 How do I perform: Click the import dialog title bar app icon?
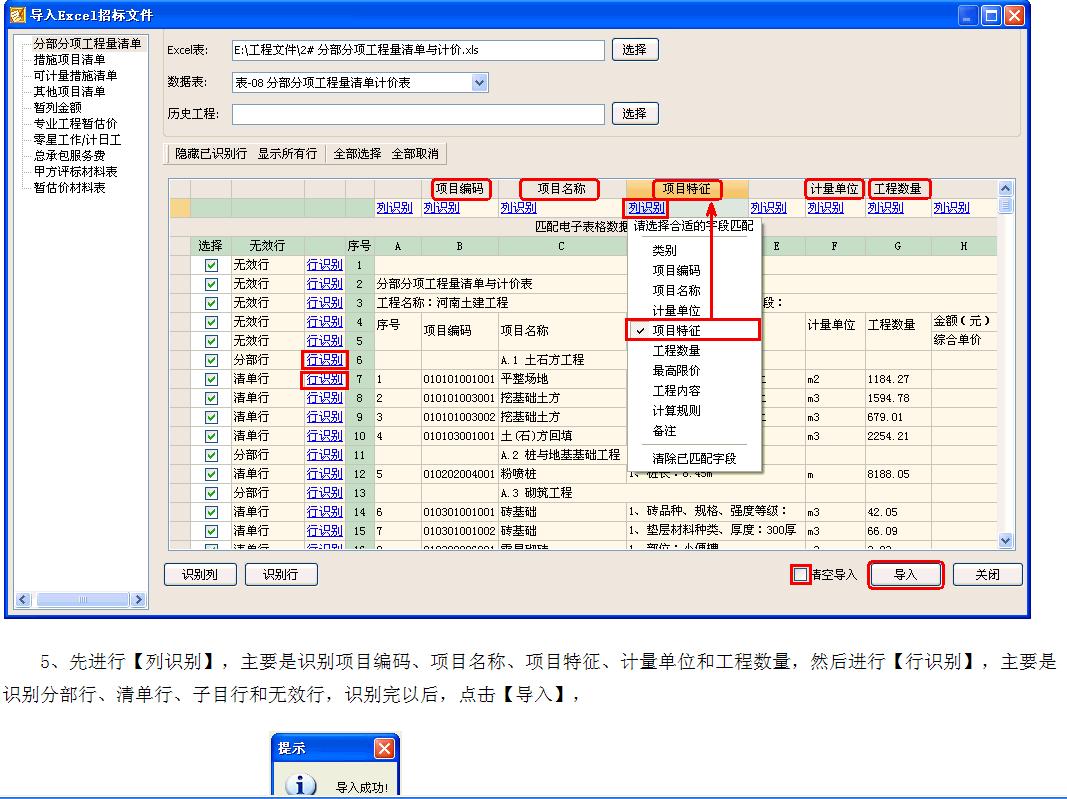coord(17,14)
